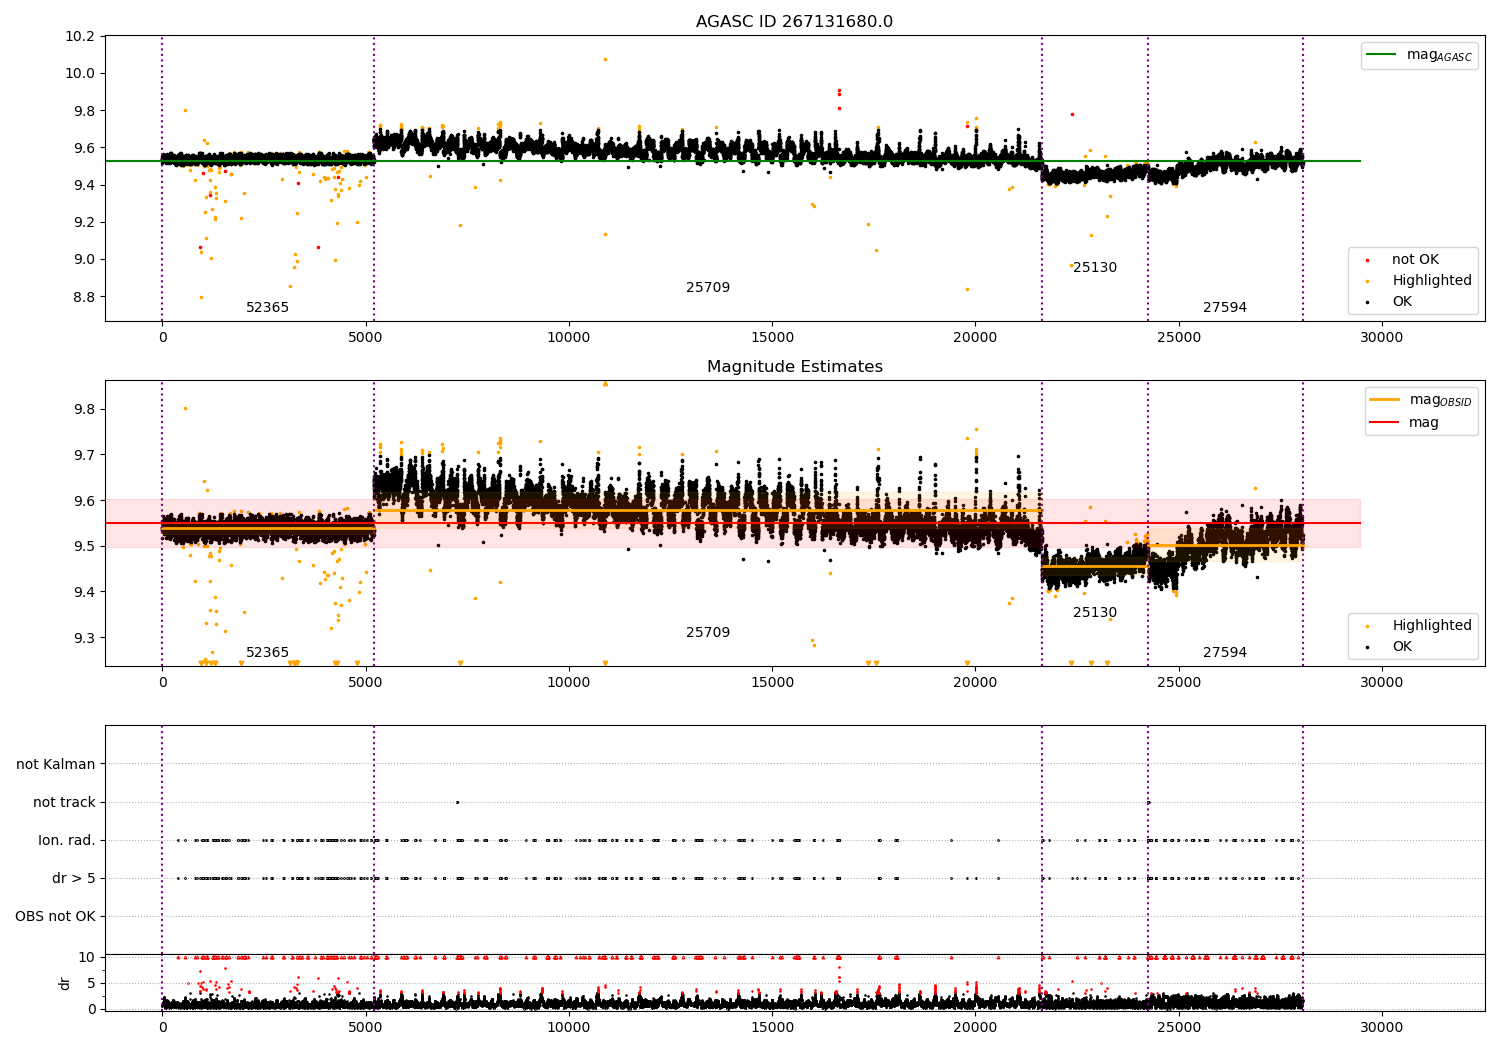Image resolution: width=1500 pixels, height=1050 pixels.
Task: Click the red 'mag' legend entry
Action: click(x=1404, y=423)
